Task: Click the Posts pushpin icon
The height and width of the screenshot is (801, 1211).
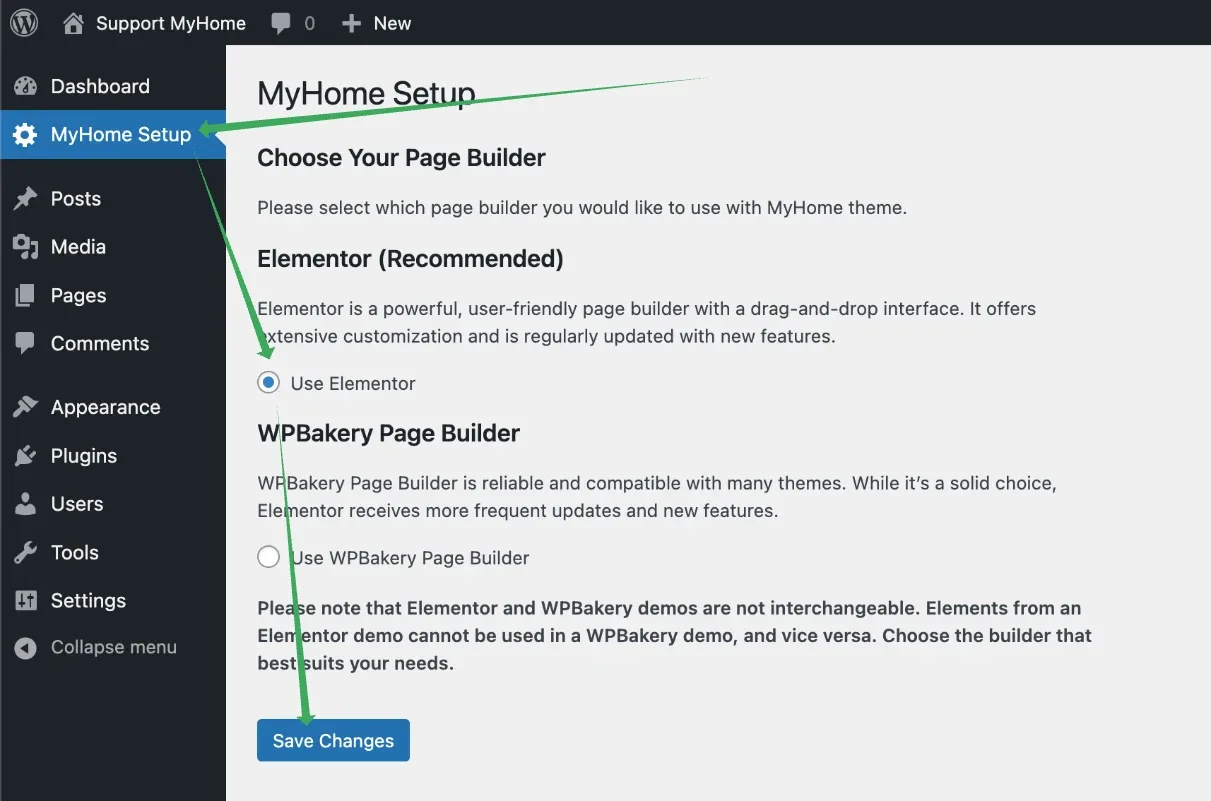Action: pos(25,199)
